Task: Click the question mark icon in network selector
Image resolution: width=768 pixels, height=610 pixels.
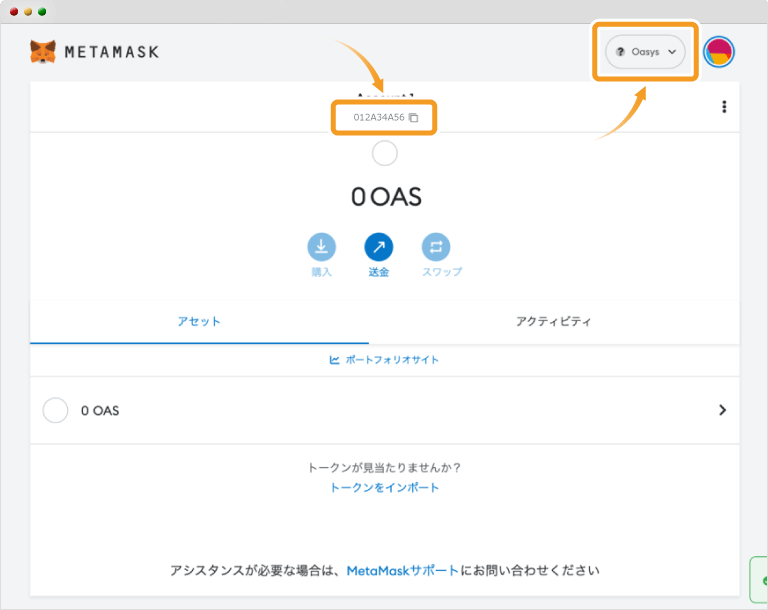Action: tap(621, 51)
